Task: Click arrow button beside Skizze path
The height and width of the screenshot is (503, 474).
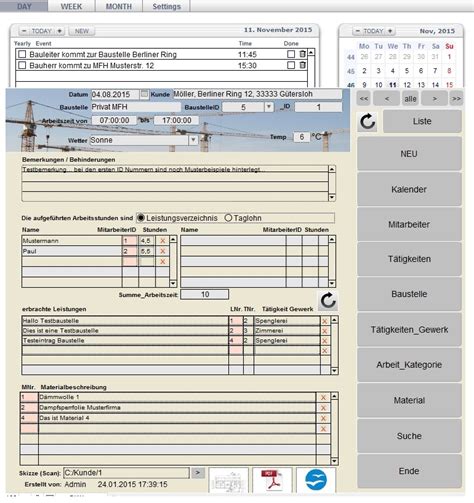Action: 198,473
